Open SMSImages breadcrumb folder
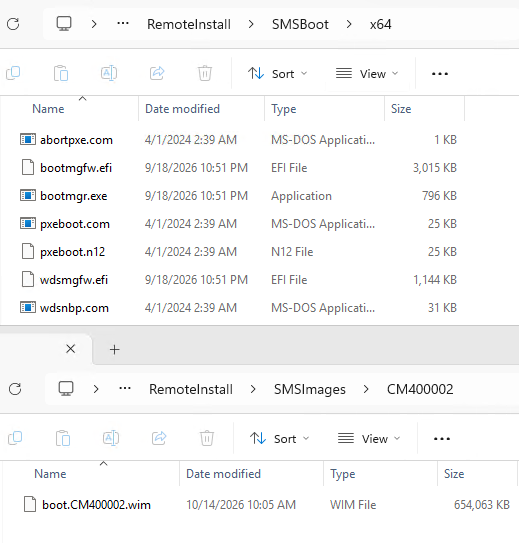 310,389
